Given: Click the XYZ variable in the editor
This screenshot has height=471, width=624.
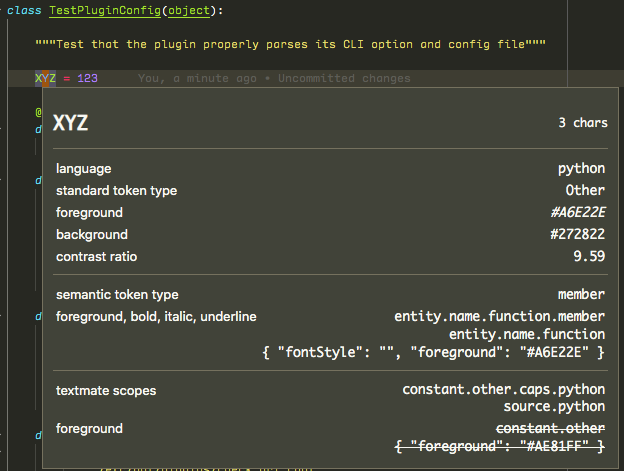Looking at the screenshot, I should click(x=45, y=78).
